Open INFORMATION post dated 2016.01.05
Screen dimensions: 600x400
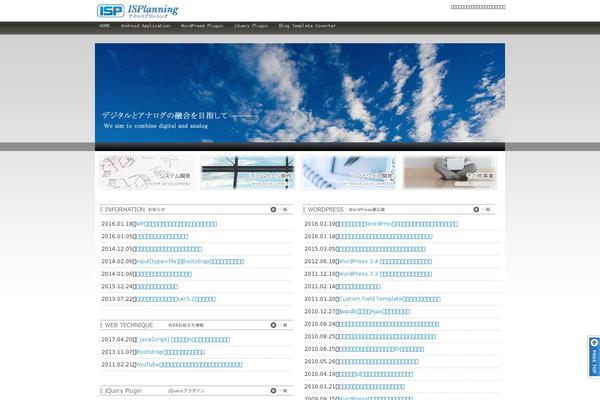162,237
